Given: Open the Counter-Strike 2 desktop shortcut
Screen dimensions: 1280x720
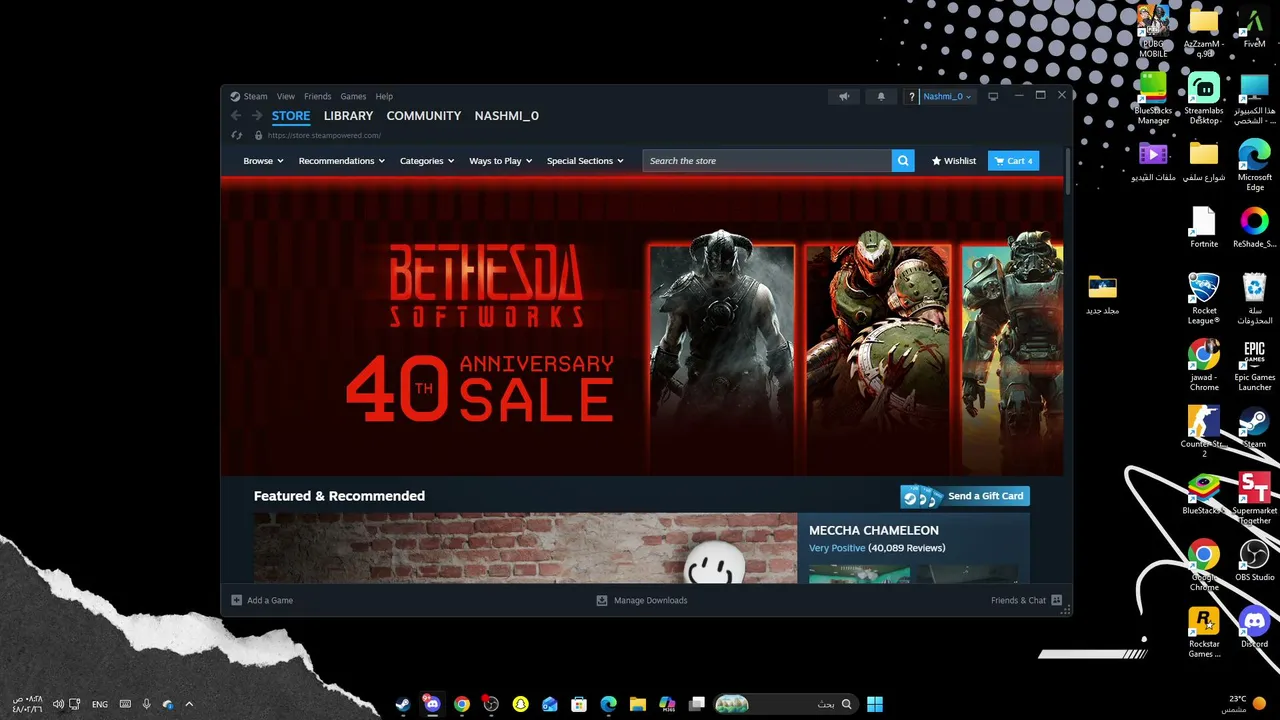Looking at the screenshot, I should (x=1204, y=432).
